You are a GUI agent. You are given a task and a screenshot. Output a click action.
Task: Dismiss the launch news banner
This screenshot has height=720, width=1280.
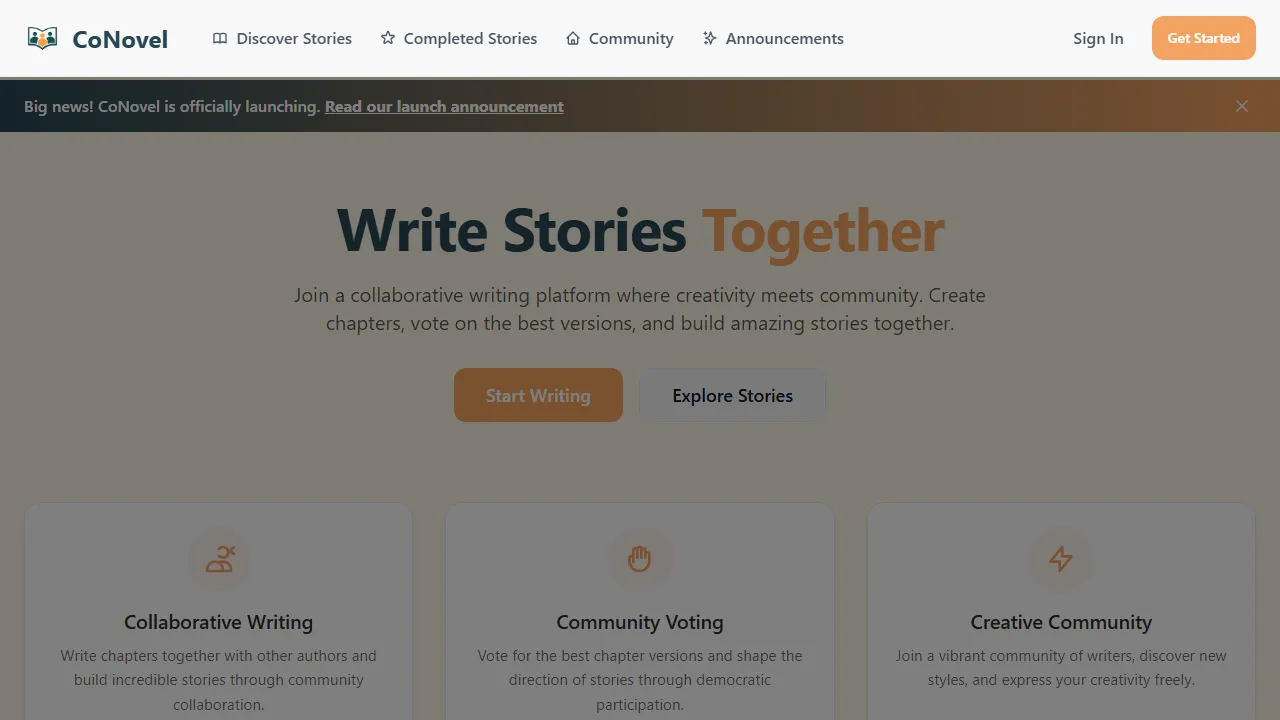pos(1242,106)
